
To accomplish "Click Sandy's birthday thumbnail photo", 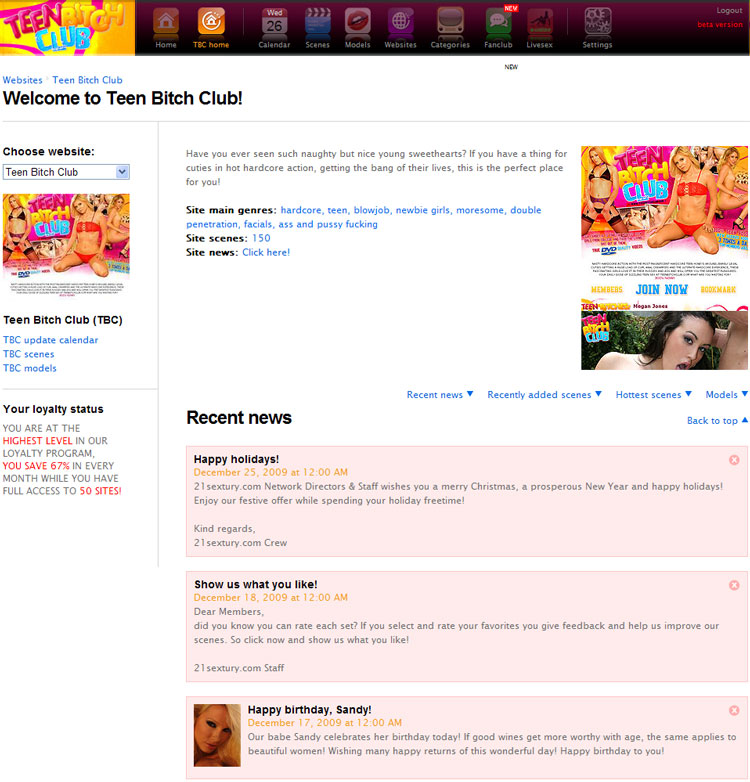I will (217, 735).
